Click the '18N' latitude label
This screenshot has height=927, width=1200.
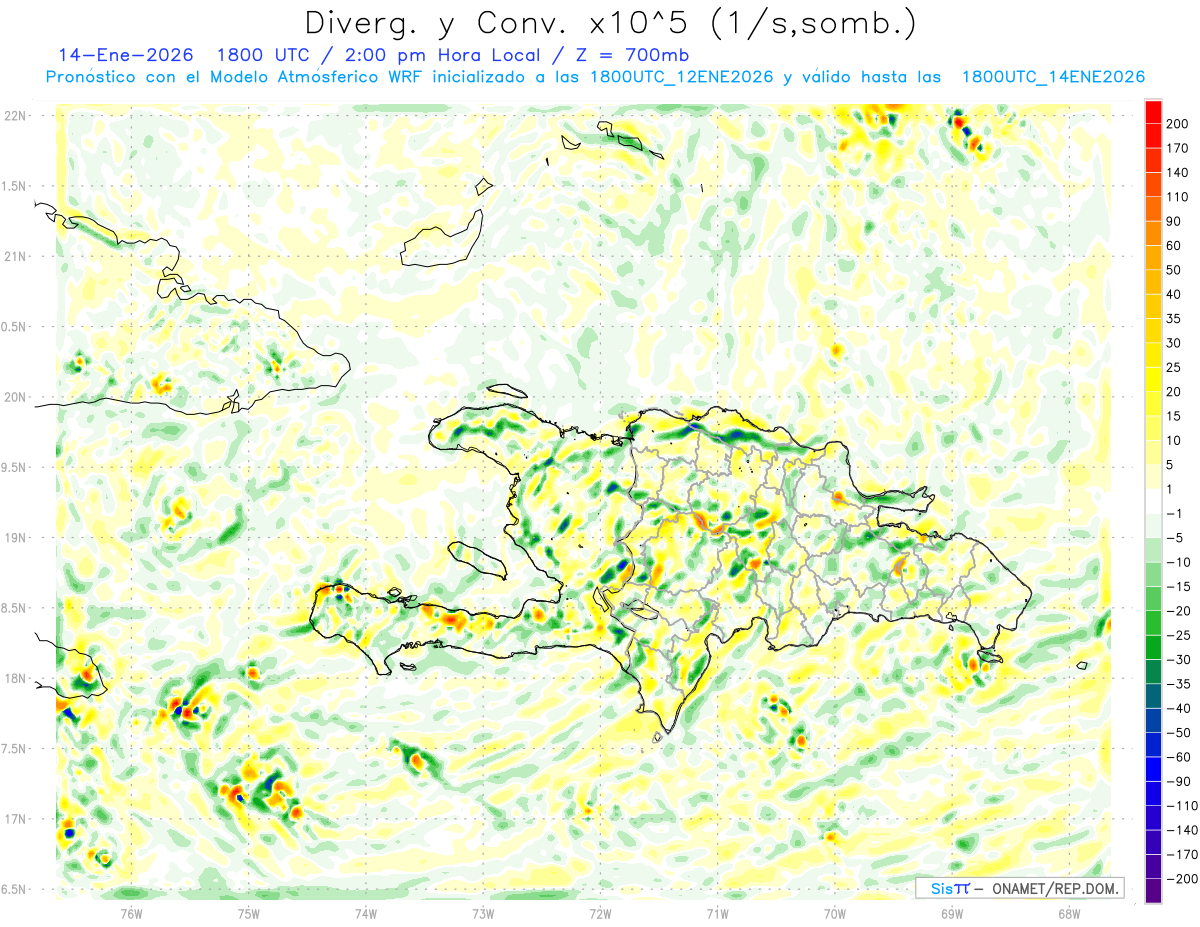[x=14, y=678]
